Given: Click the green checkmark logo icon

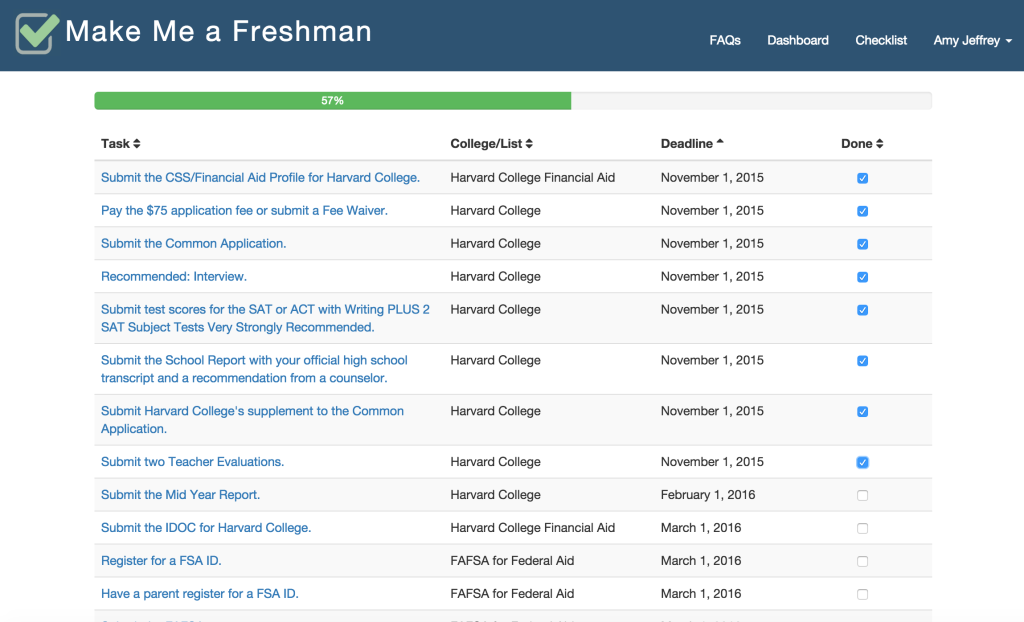Looking at the screenshot, I should point(34,33).
